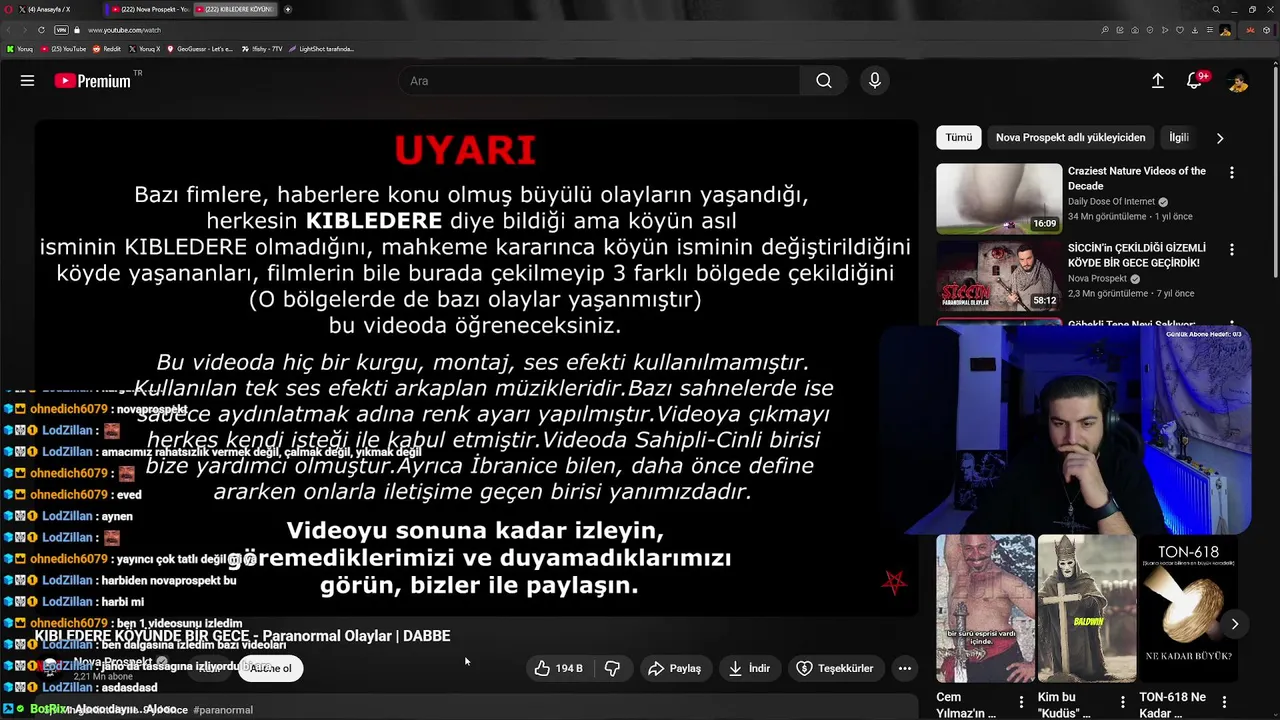Open the Cem Yılmaz short thumbnail
Screen dimensions: 1280x720
tap(985, 608)
